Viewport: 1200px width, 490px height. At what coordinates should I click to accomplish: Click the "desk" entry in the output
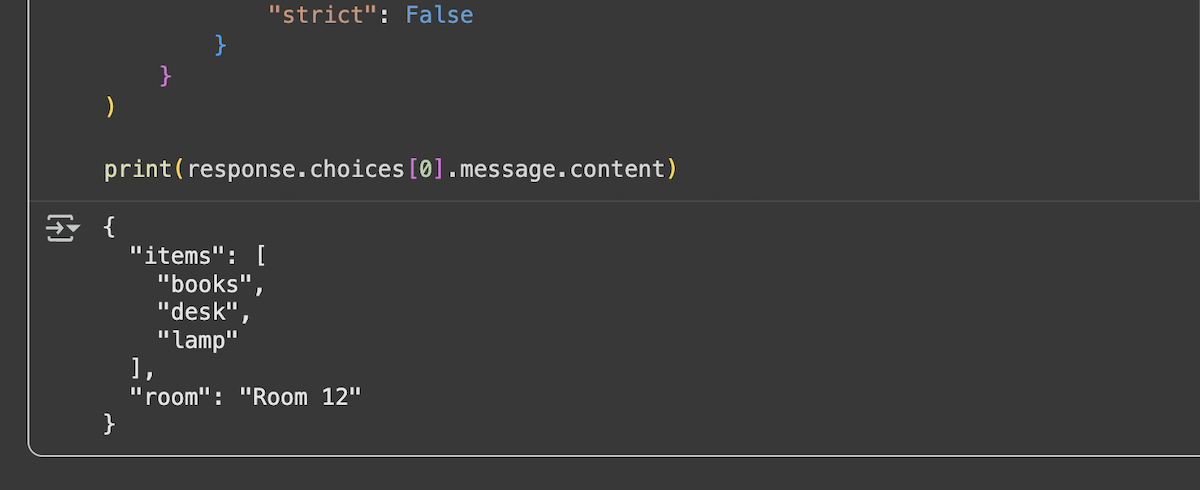(x=200, y=312)
